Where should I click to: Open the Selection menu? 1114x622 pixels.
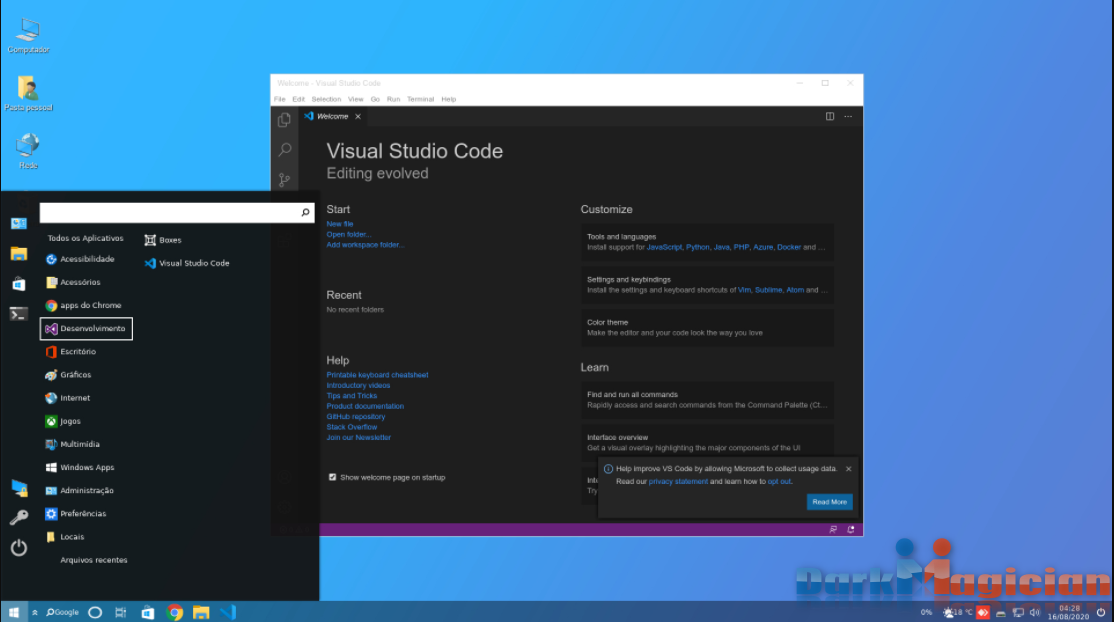pyautogui.click(x=326, y=100)
